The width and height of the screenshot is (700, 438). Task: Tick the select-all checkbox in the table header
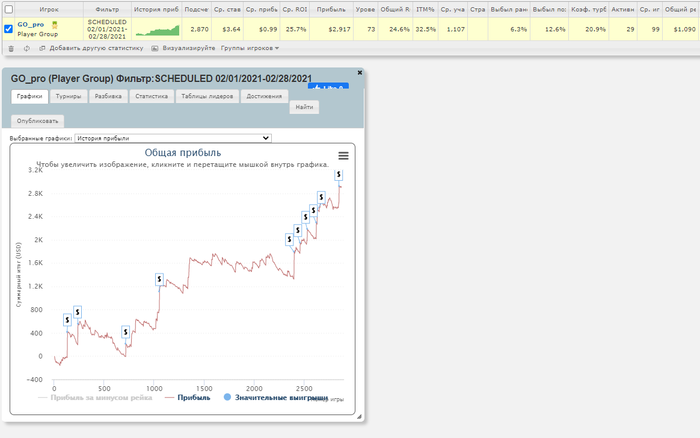(8, 9)
